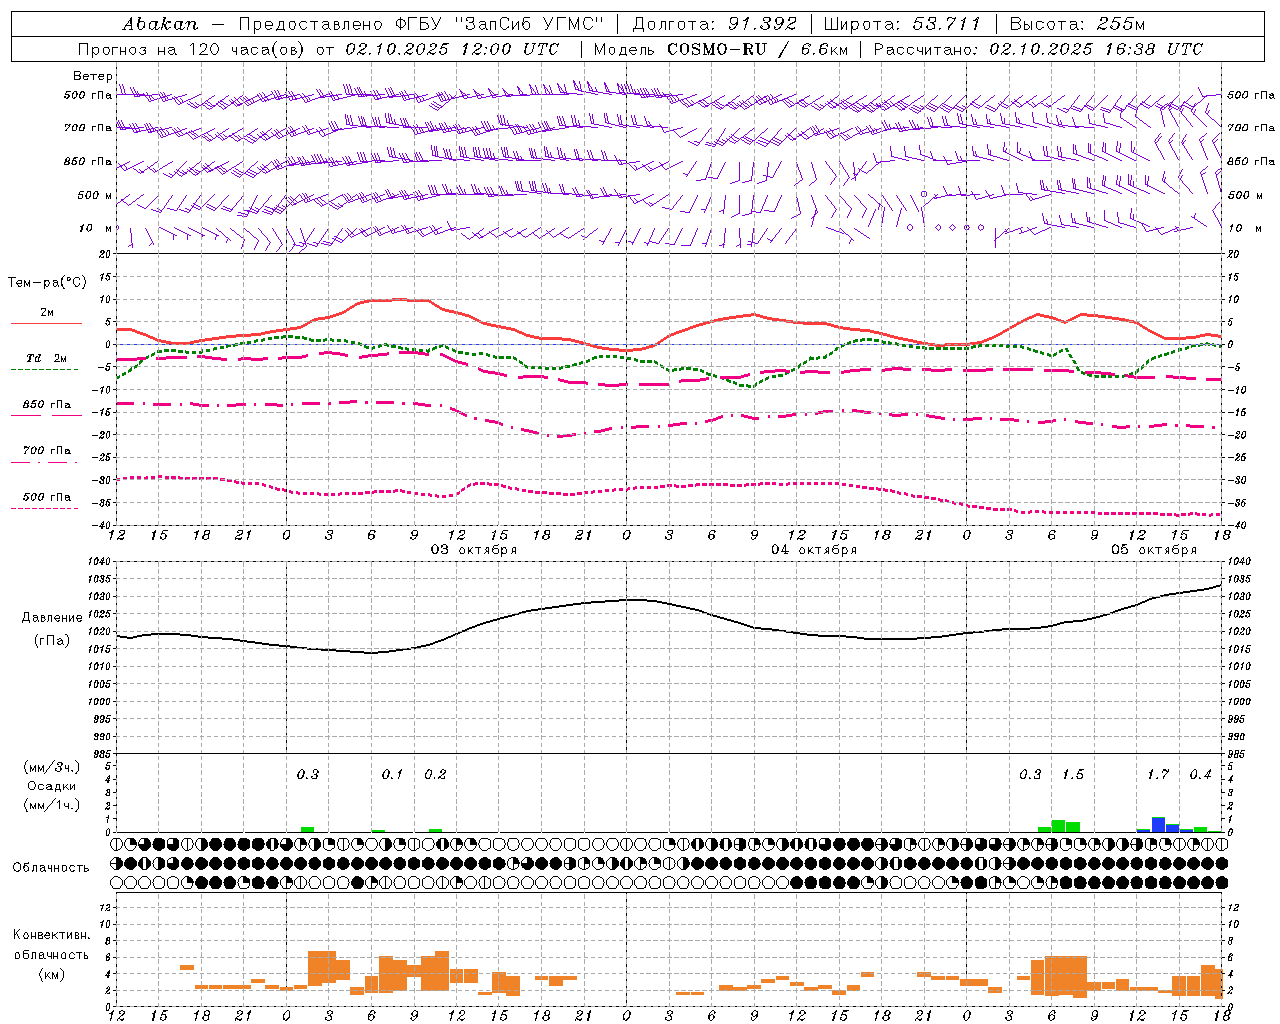This screenshot has width=1280, height=1024.
Task: Click the "(мм/1ч.)" hourly precipitation label
Action: click(51, 805)
